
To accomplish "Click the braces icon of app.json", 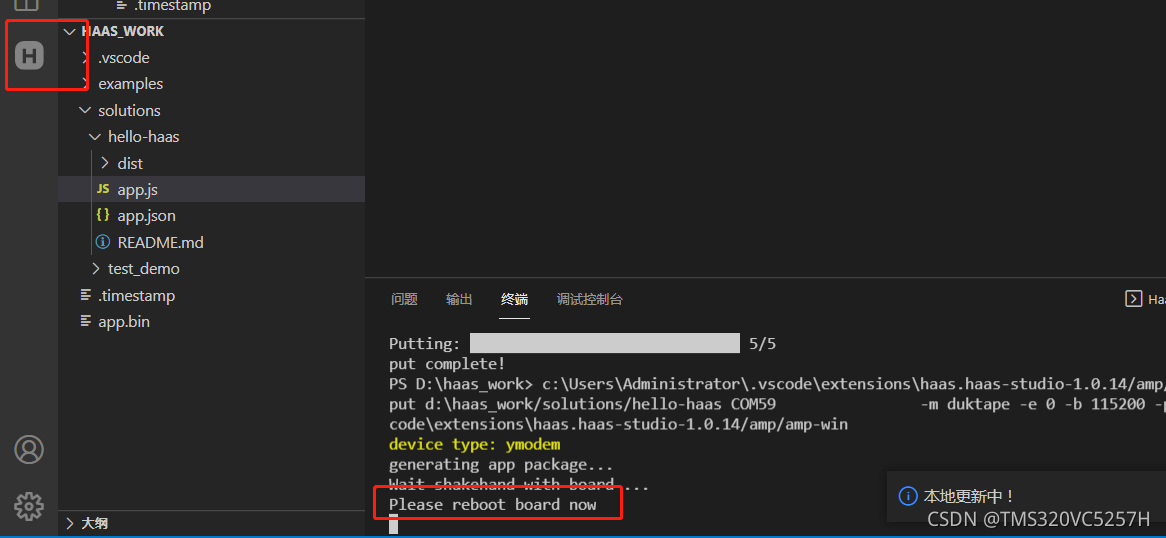I will (103, 216).
